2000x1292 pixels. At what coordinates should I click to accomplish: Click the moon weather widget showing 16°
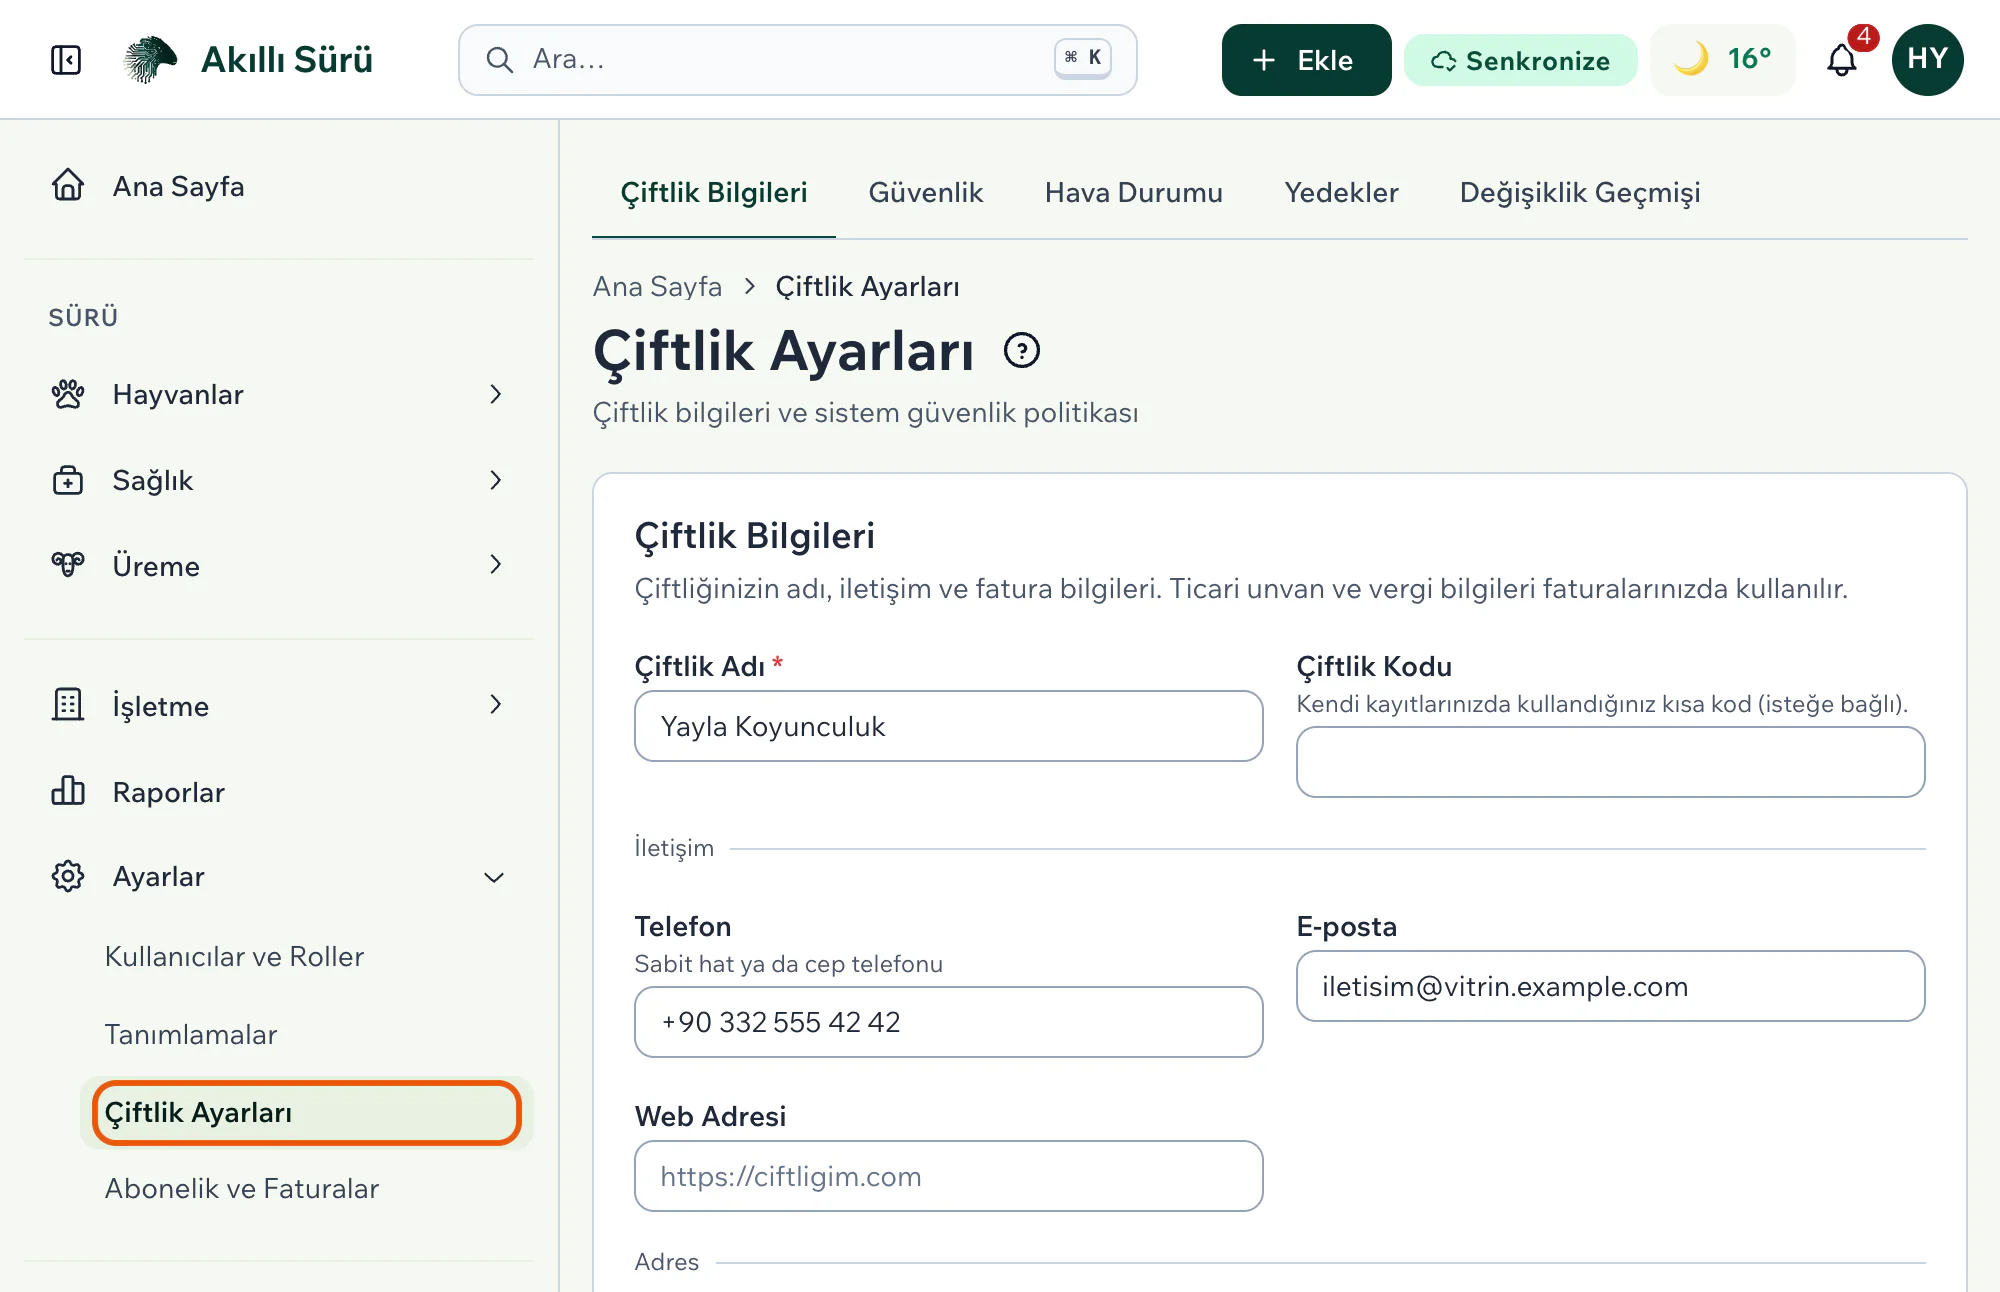(1723, 60)
